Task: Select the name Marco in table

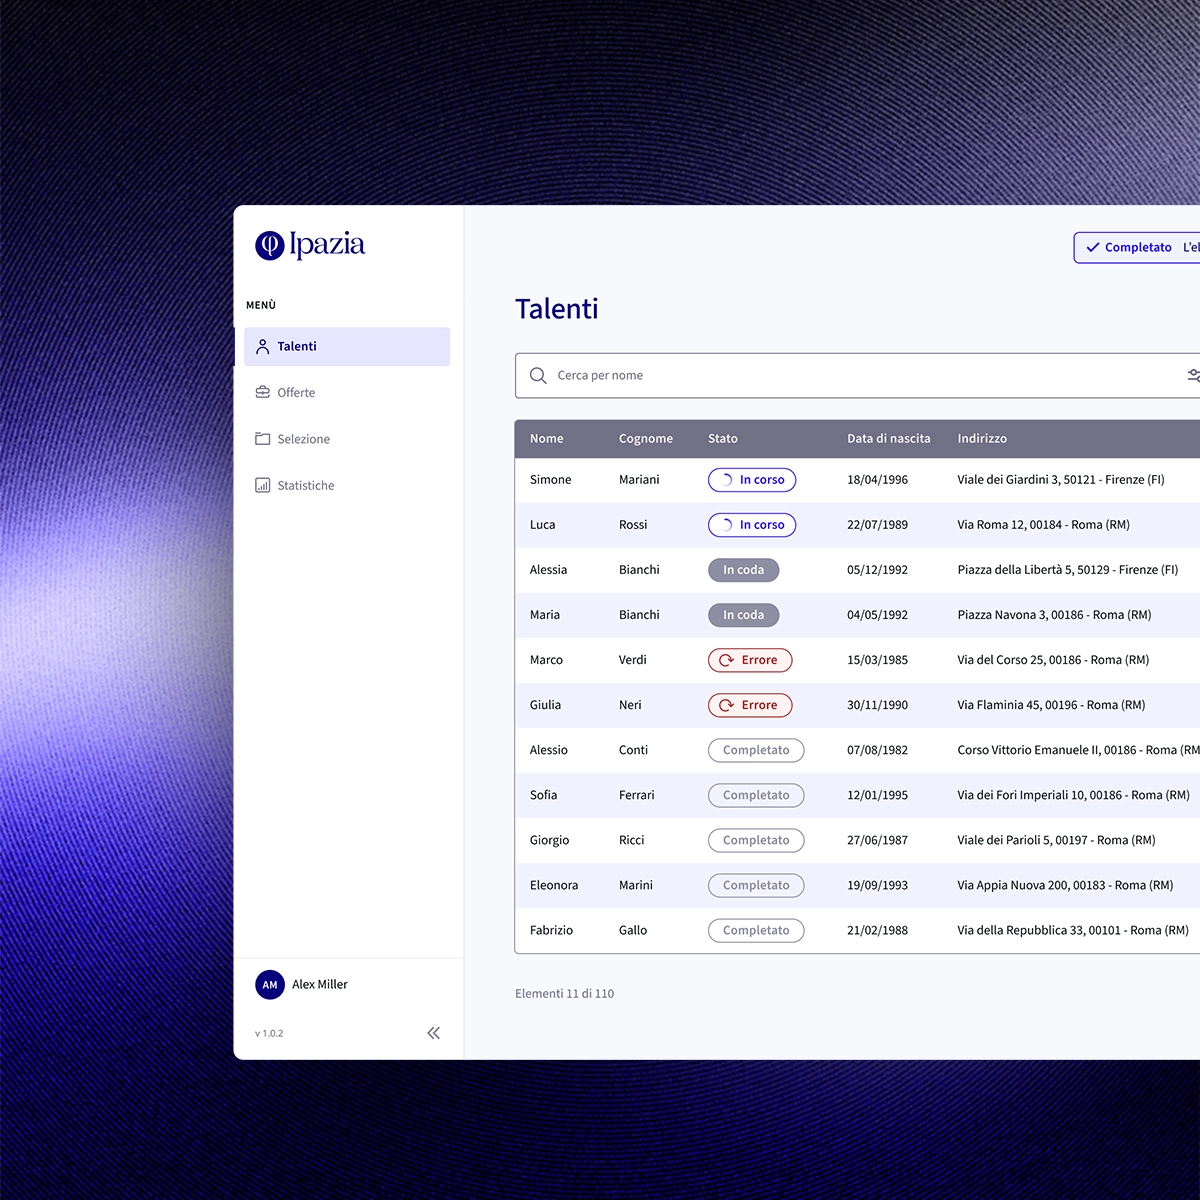Action: [x=547, y=660]
